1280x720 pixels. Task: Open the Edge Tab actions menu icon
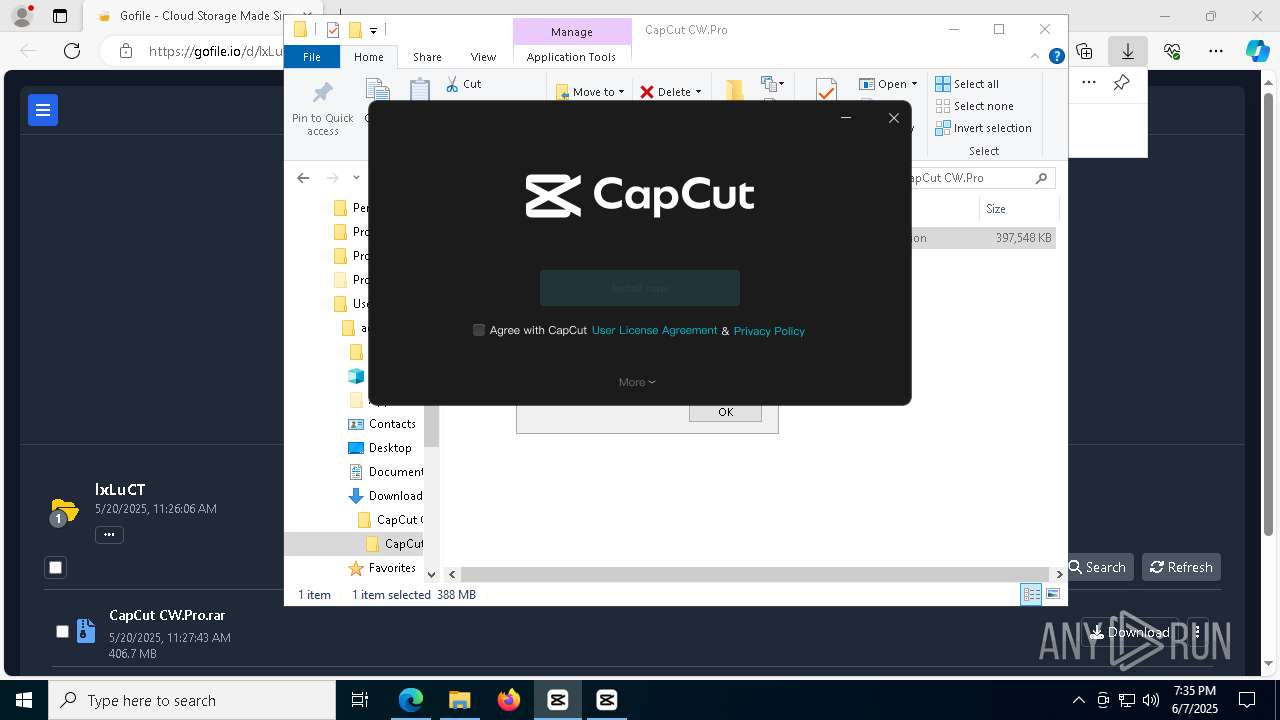(x=60, y=16)
